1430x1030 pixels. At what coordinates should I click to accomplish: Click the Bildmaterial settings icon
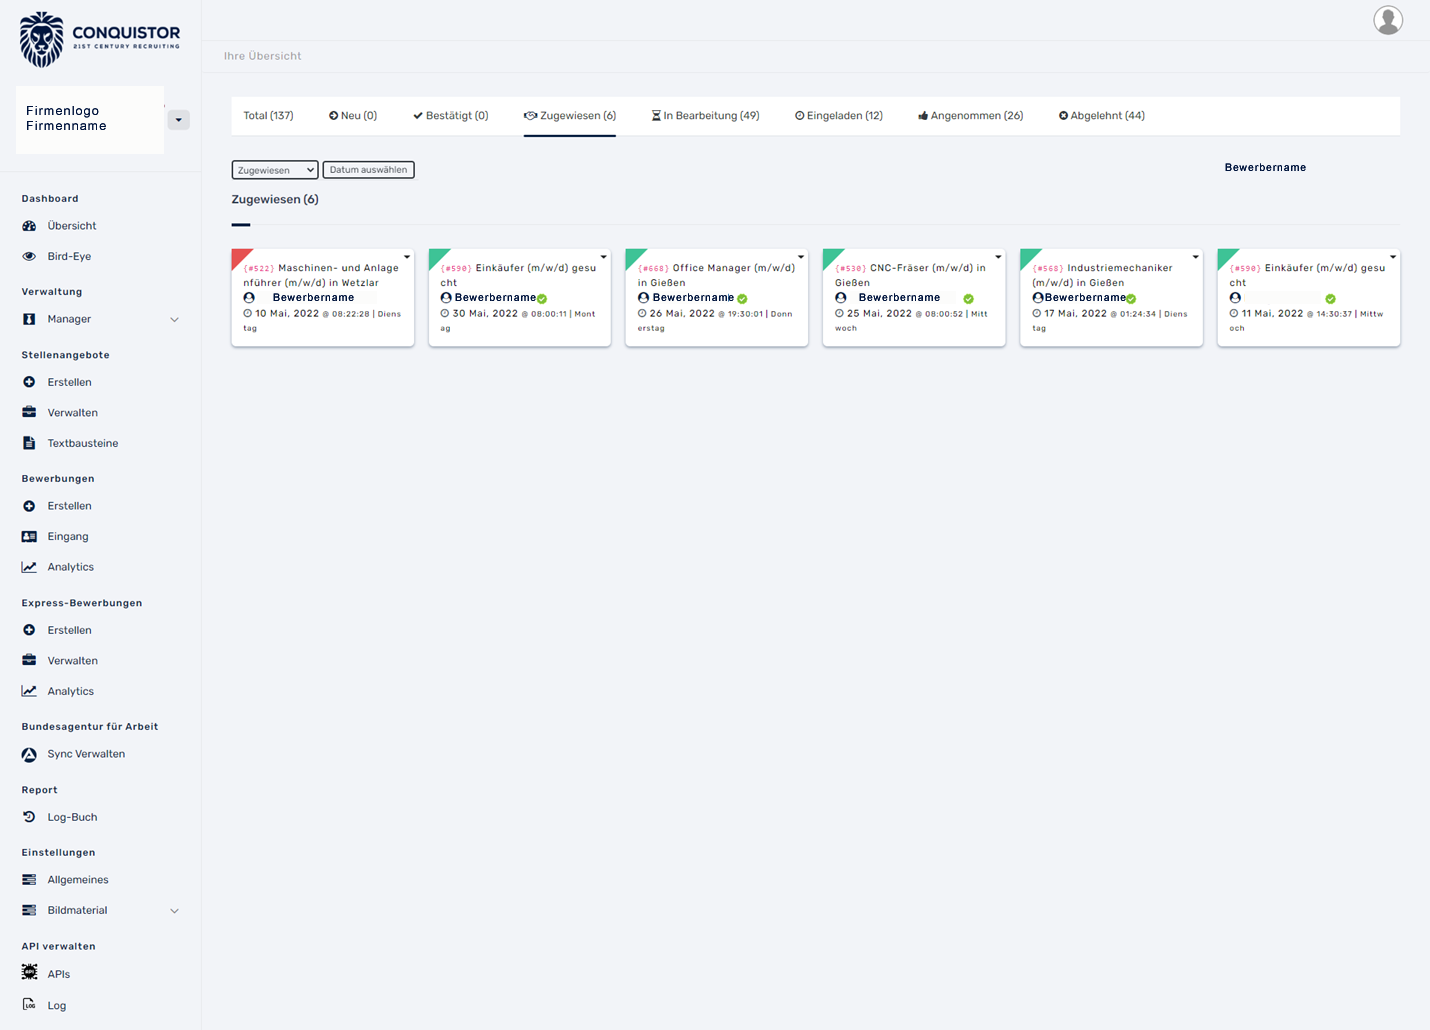point(29,910)
